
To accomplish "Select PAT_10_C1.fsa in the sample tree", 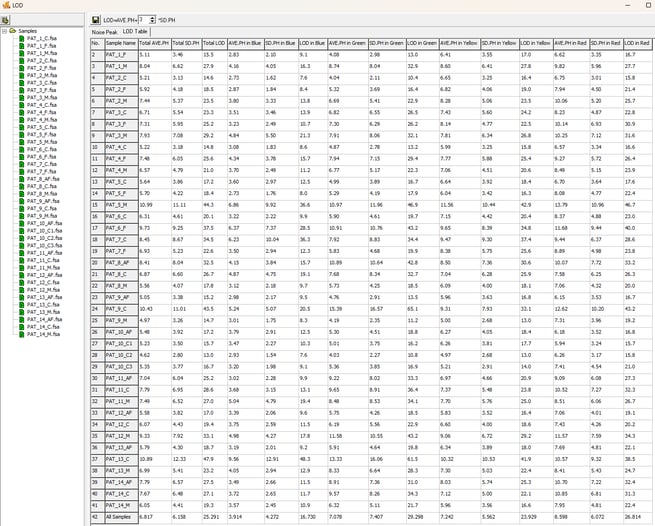I will (45, 231).
